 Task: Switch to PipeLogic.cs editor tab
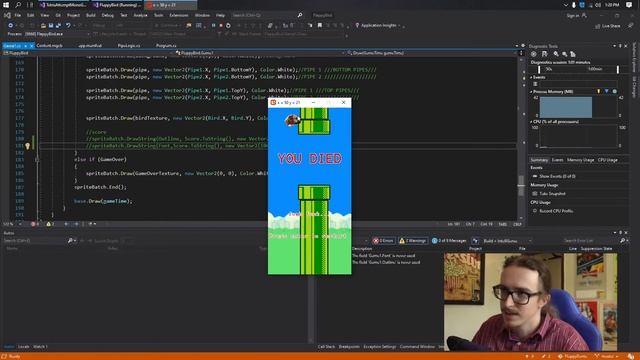click(x=129, y=46)
